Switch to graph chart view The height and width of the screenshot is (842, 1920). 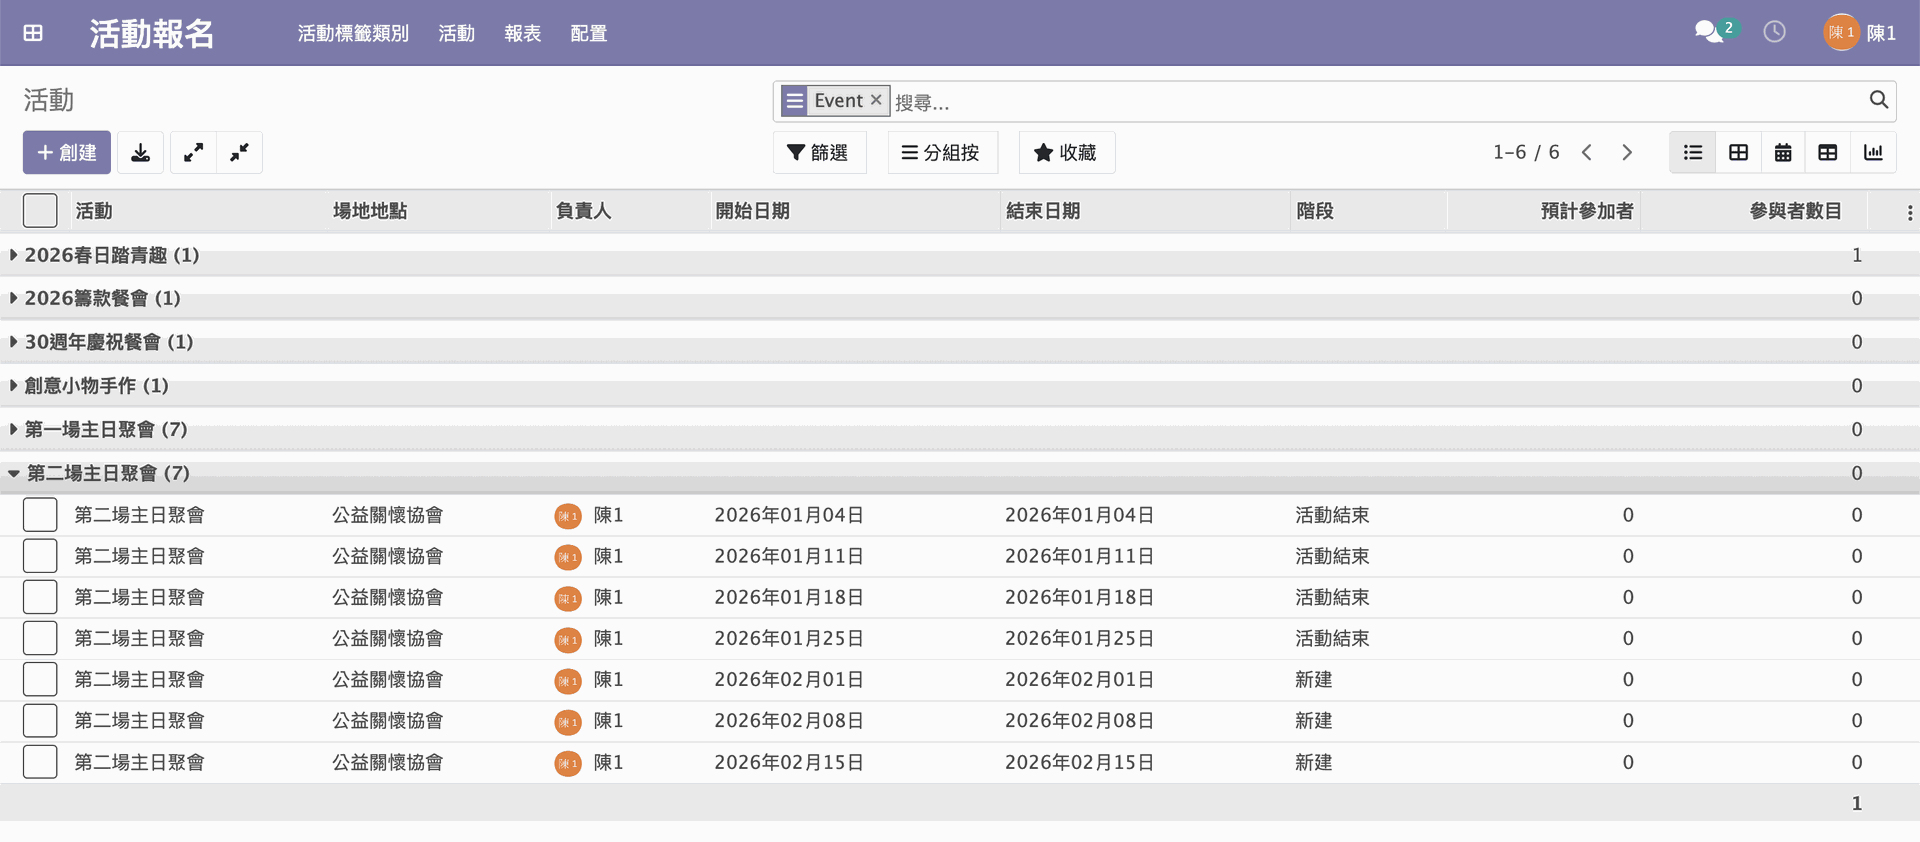point(1873,153)
